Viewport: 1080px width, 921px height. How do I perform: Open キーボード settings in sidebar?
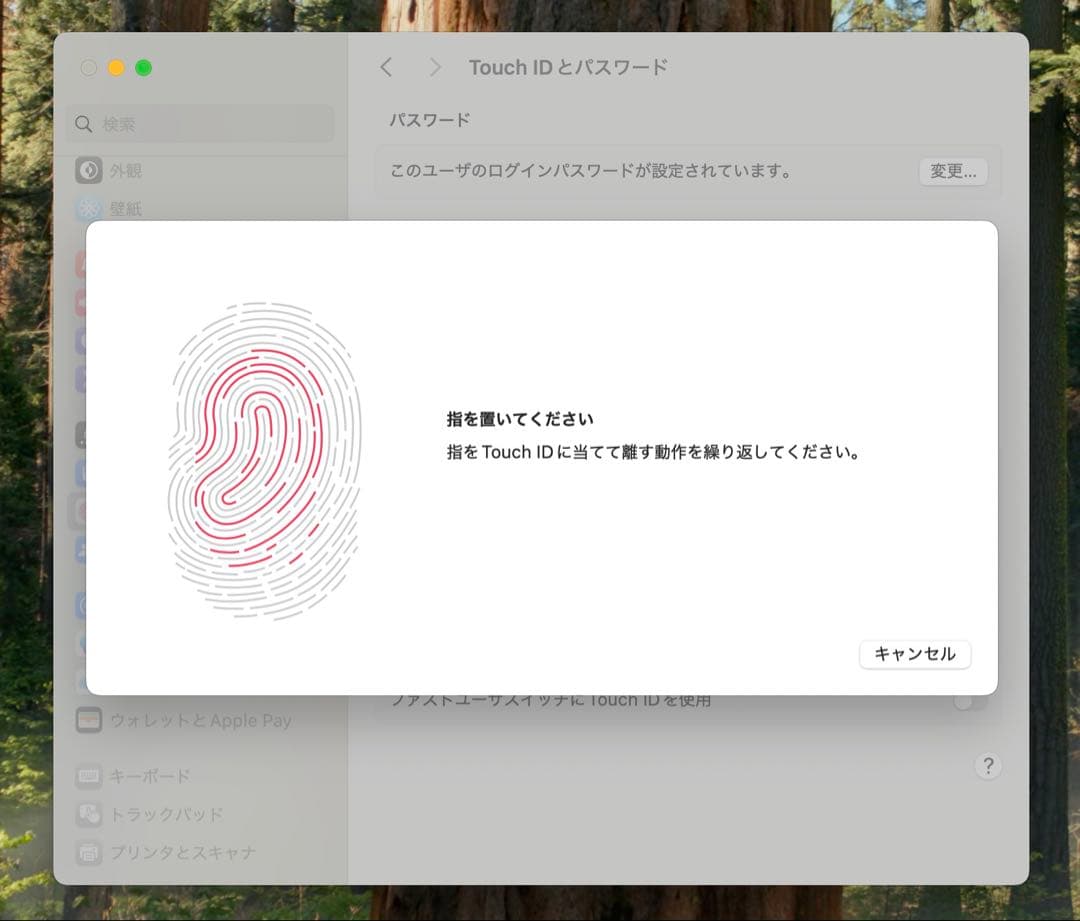tap(150, 776)
